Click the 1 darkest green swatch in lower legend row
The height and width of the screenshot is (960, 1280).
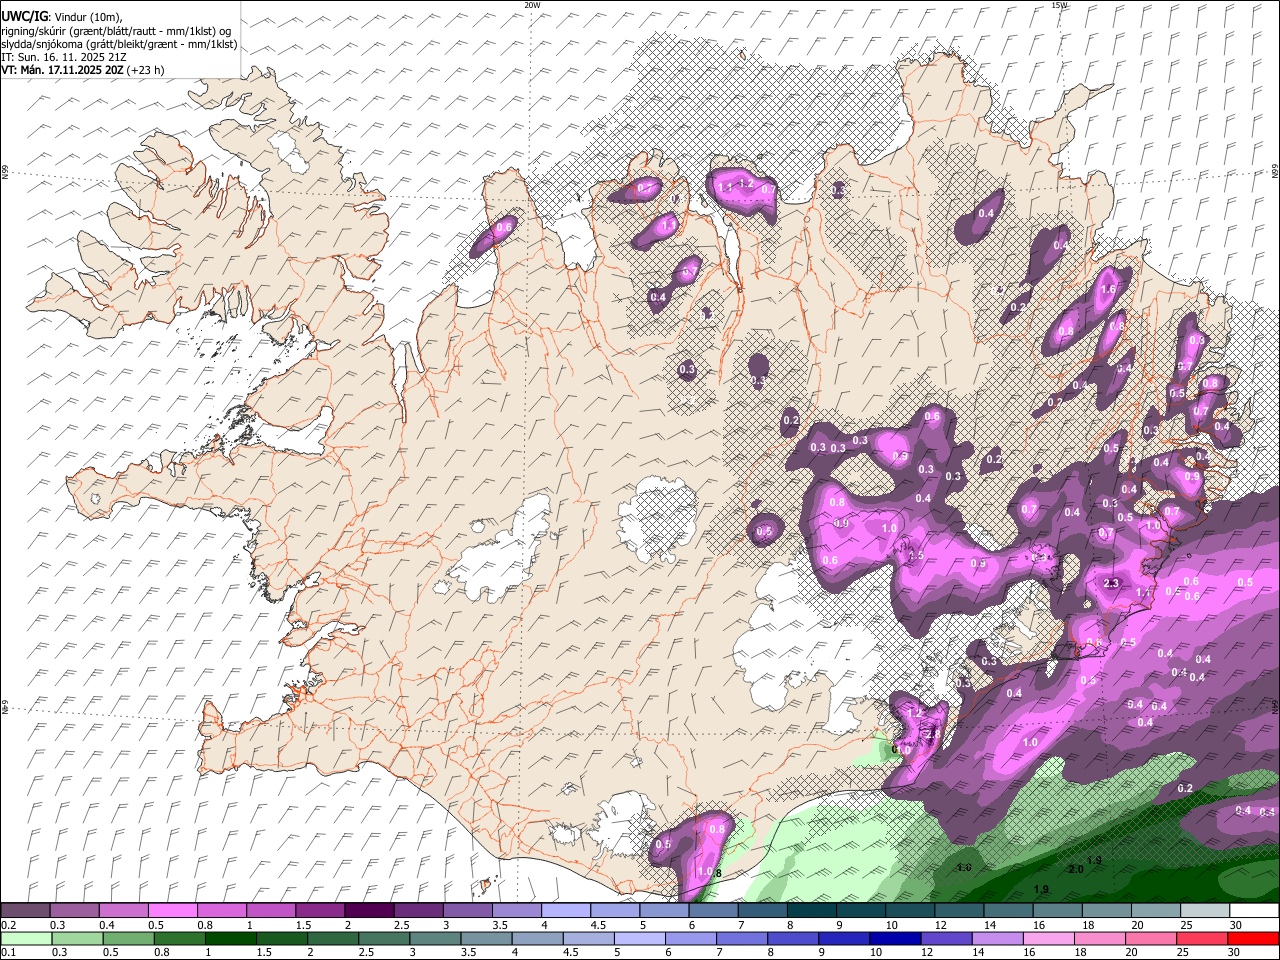[x=230, y=939]
